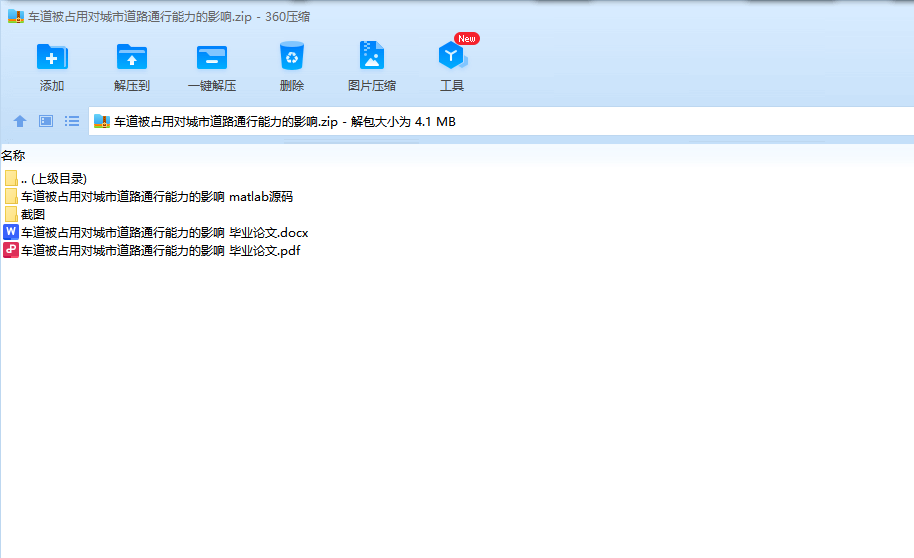
Task: Click the 360压缩 title bar app icon
Action: [x=16, y=16]
